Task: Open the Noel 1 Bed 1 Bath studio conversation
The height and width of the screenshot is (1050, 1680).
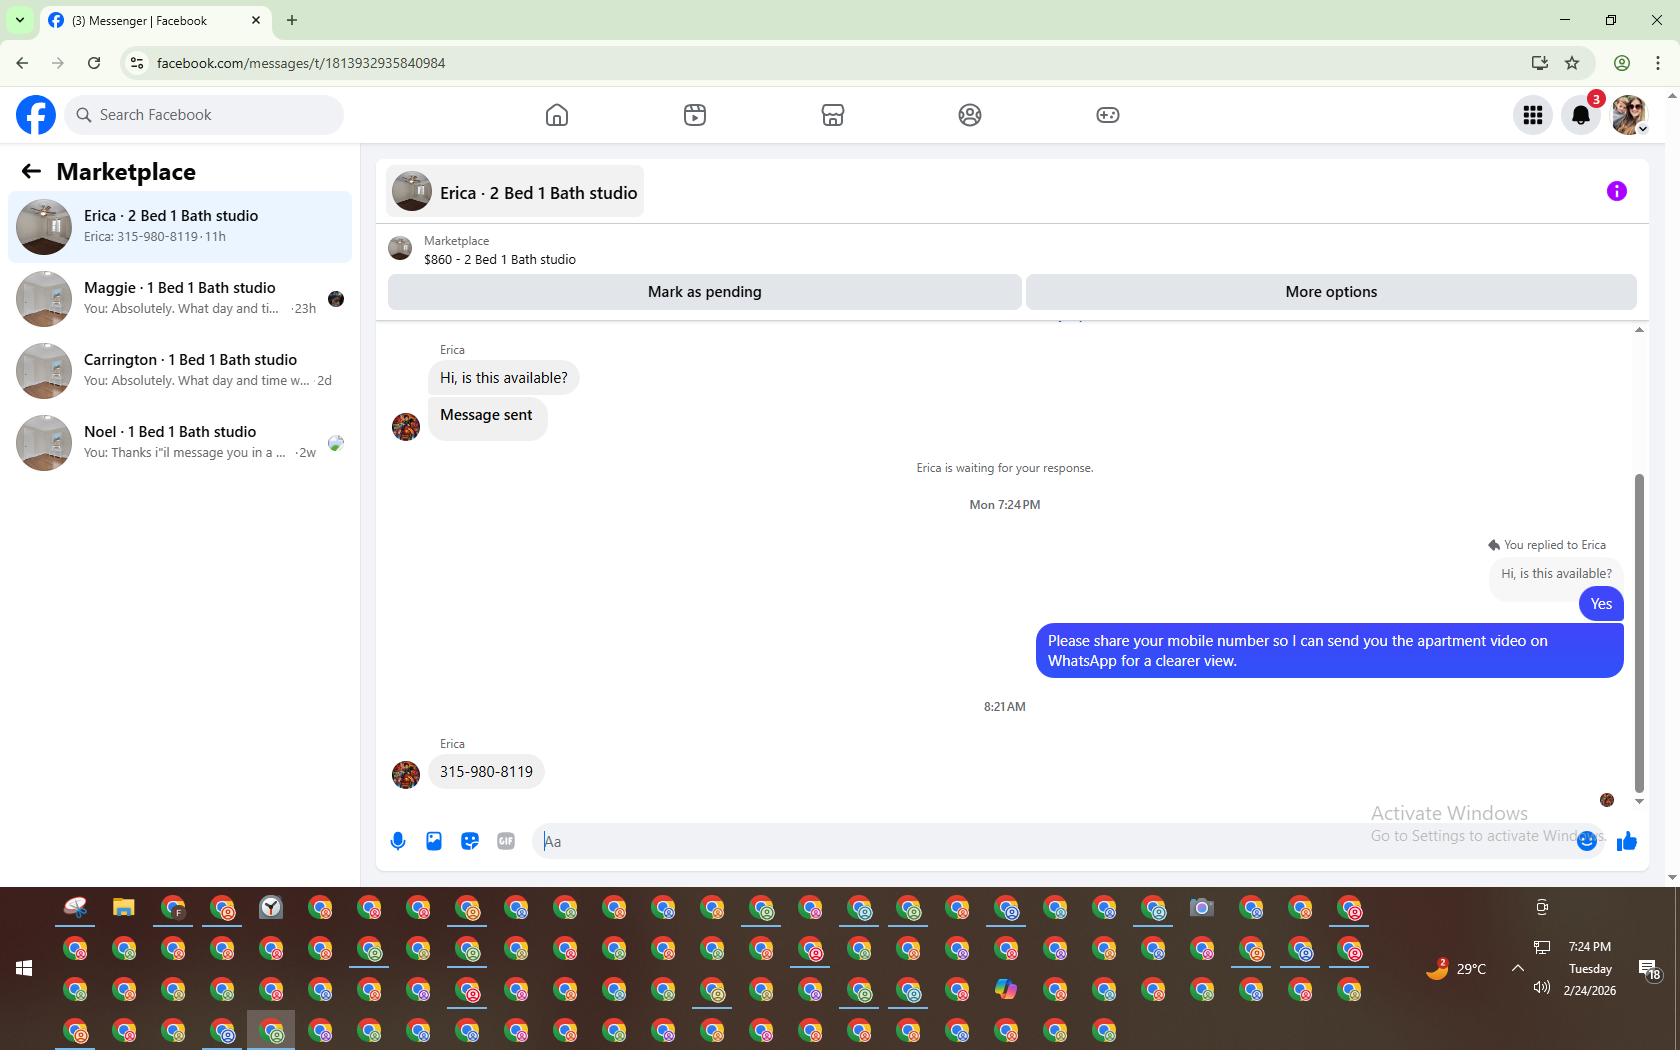Action: [x=180, y=443]
